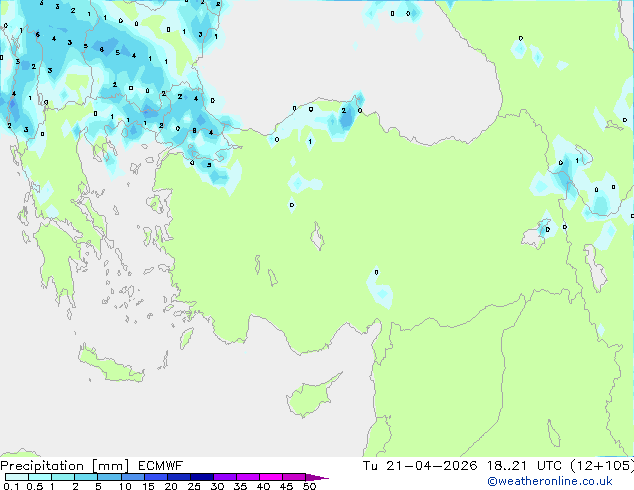Click the 'UTC' label
The width and height of the screenshot is (634, 490).
pos(549,466)
